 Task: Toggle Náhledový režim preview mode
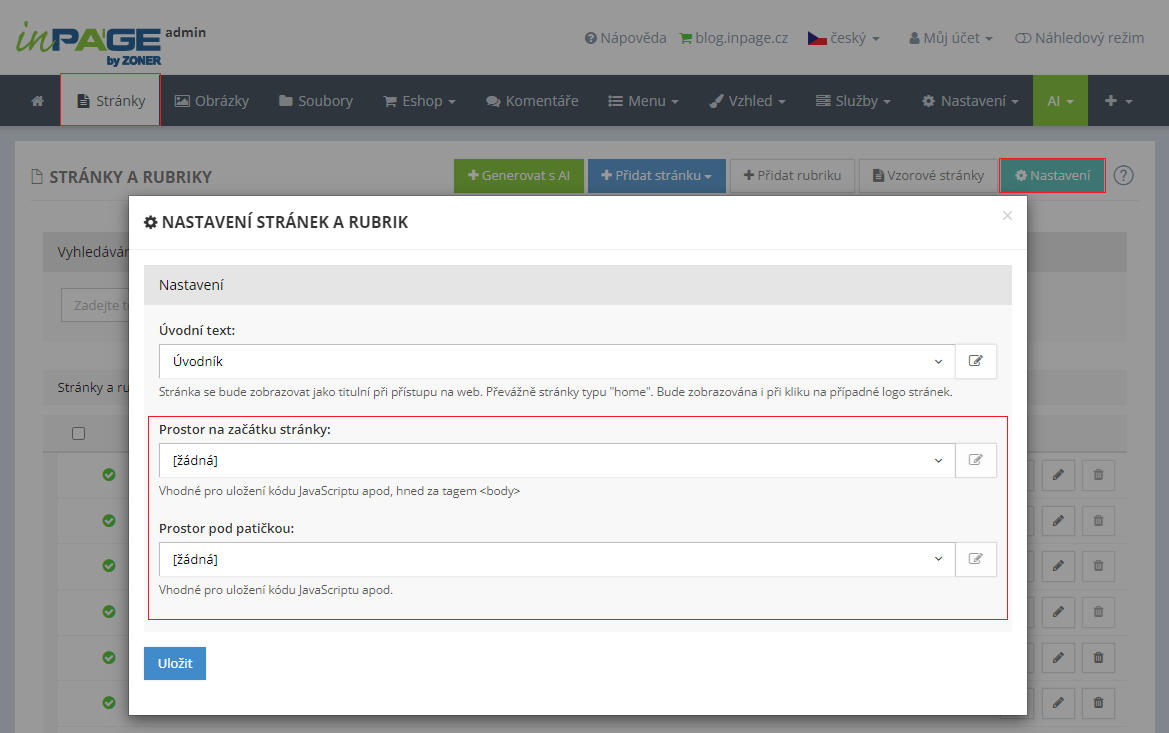click(x=1079, y=38)
